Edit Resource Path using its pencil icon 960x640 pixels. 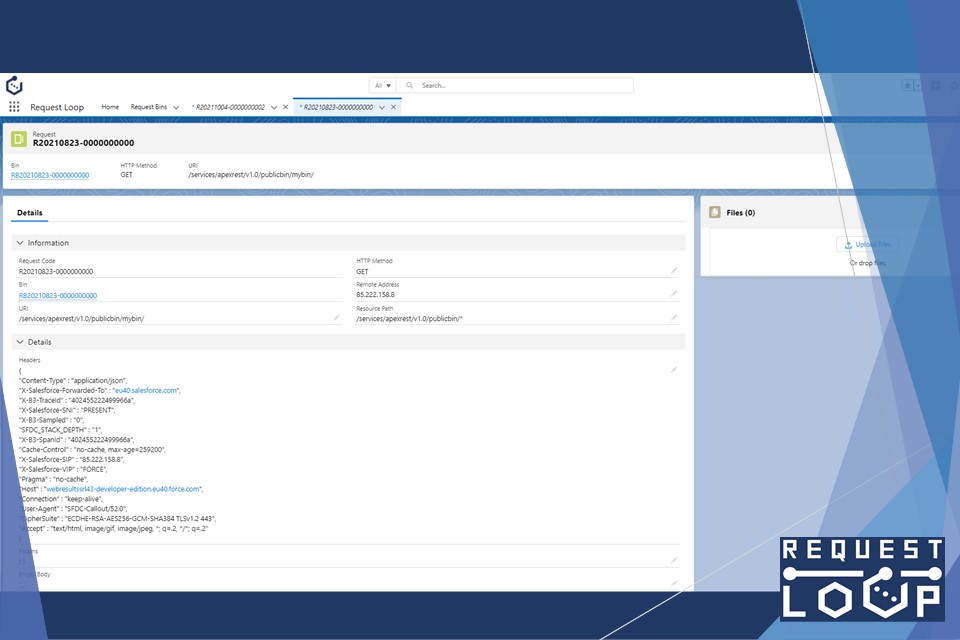click(x=674, y=318)
